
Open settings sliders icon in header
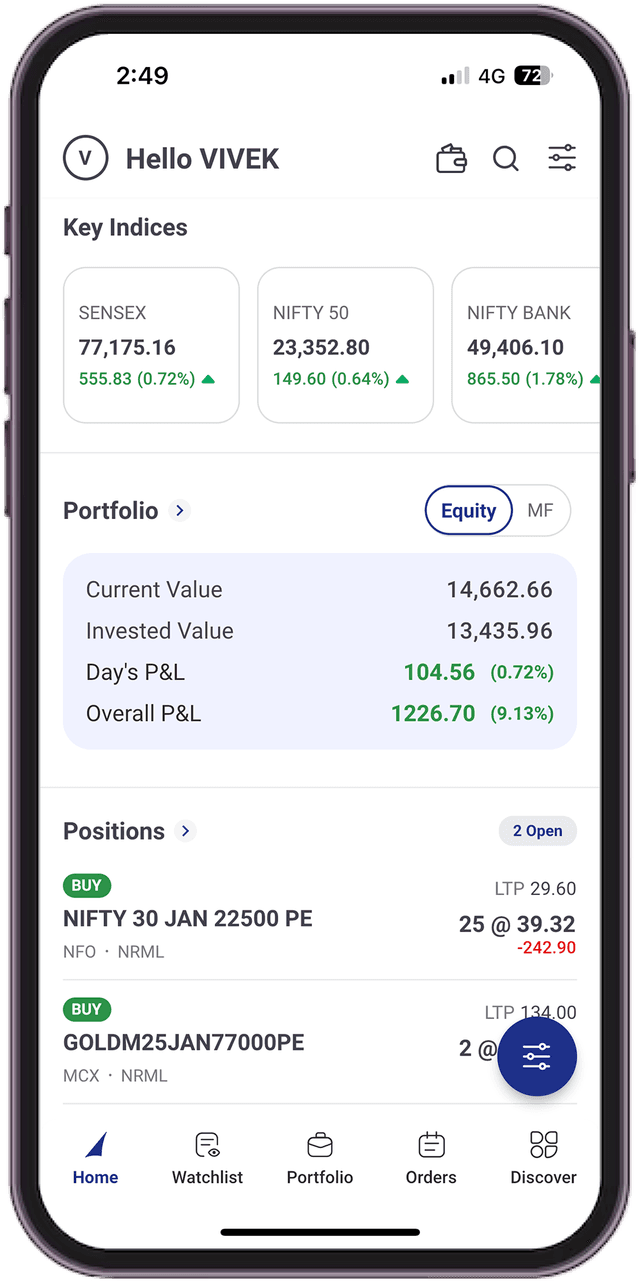[562, 158]
